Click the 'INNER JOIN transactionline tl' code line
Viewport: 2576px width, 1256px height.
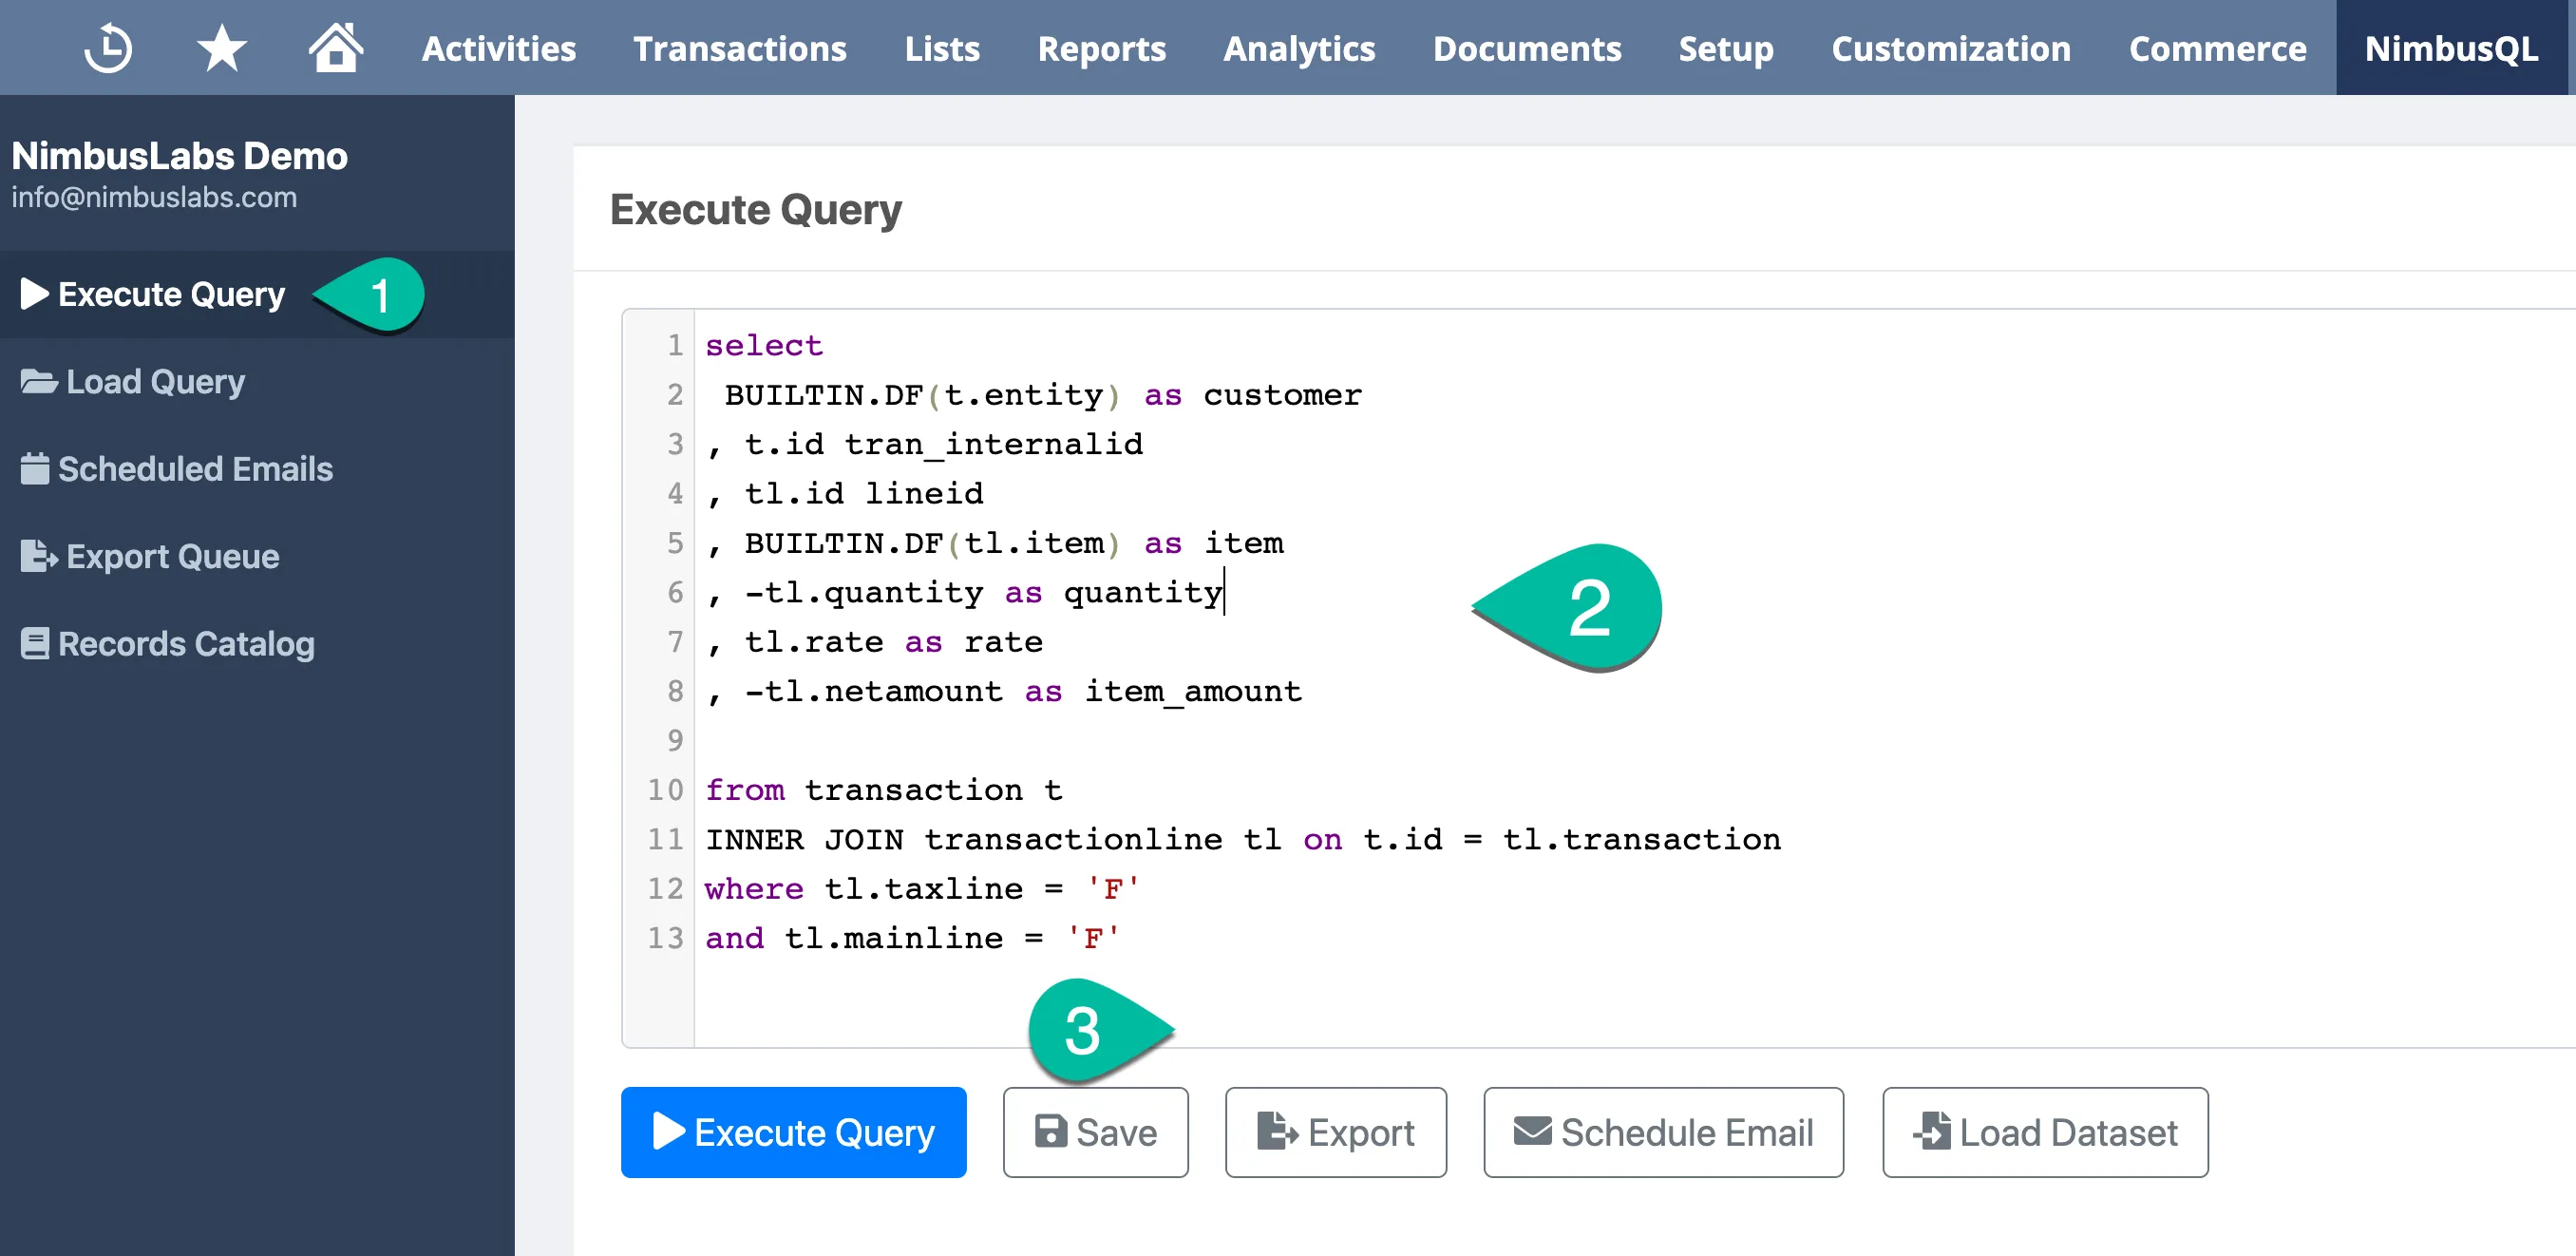click(x=1243, y=838)
